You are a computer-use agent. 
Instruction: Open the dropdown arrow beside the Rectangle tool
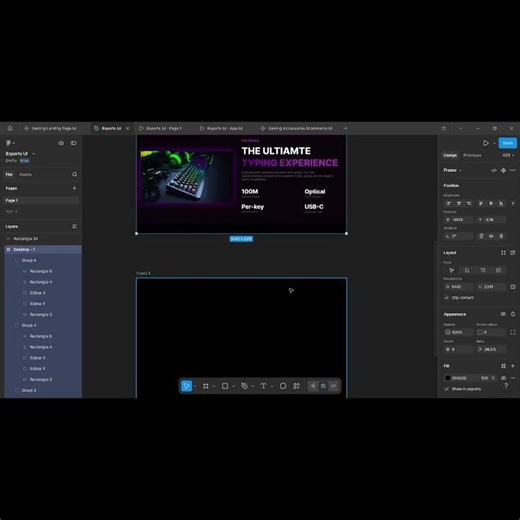(x=233, y=386)
